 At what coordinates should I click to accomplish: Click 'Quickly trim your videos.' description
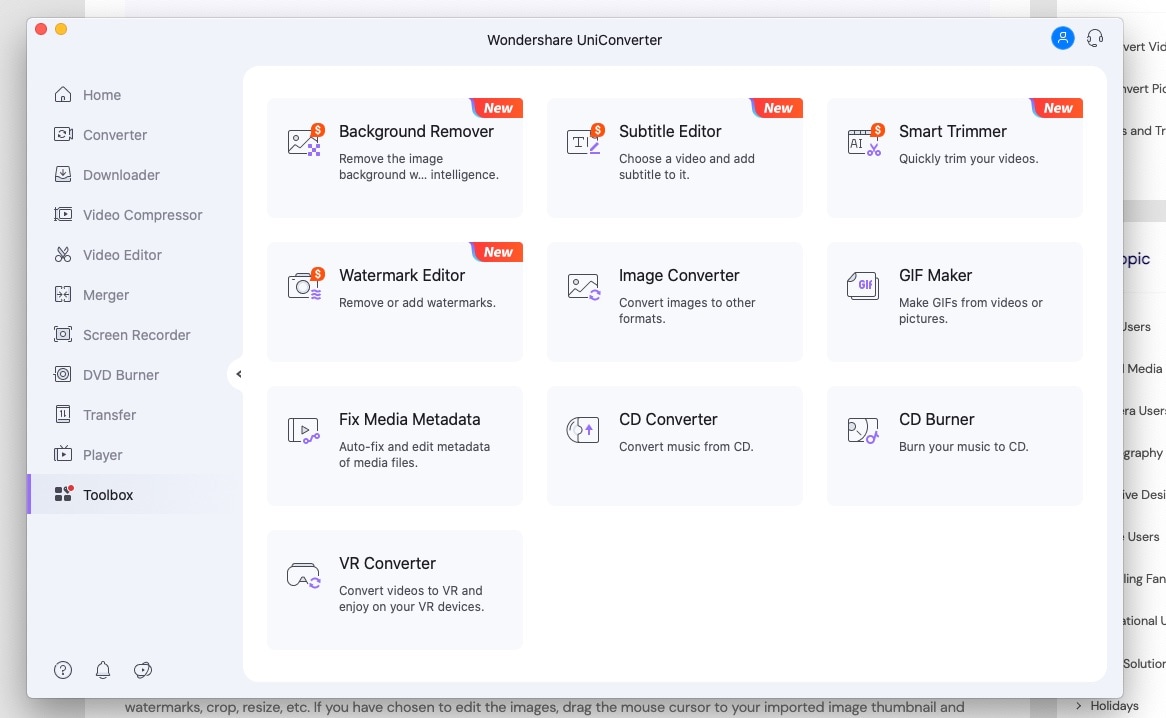point(968,158)
